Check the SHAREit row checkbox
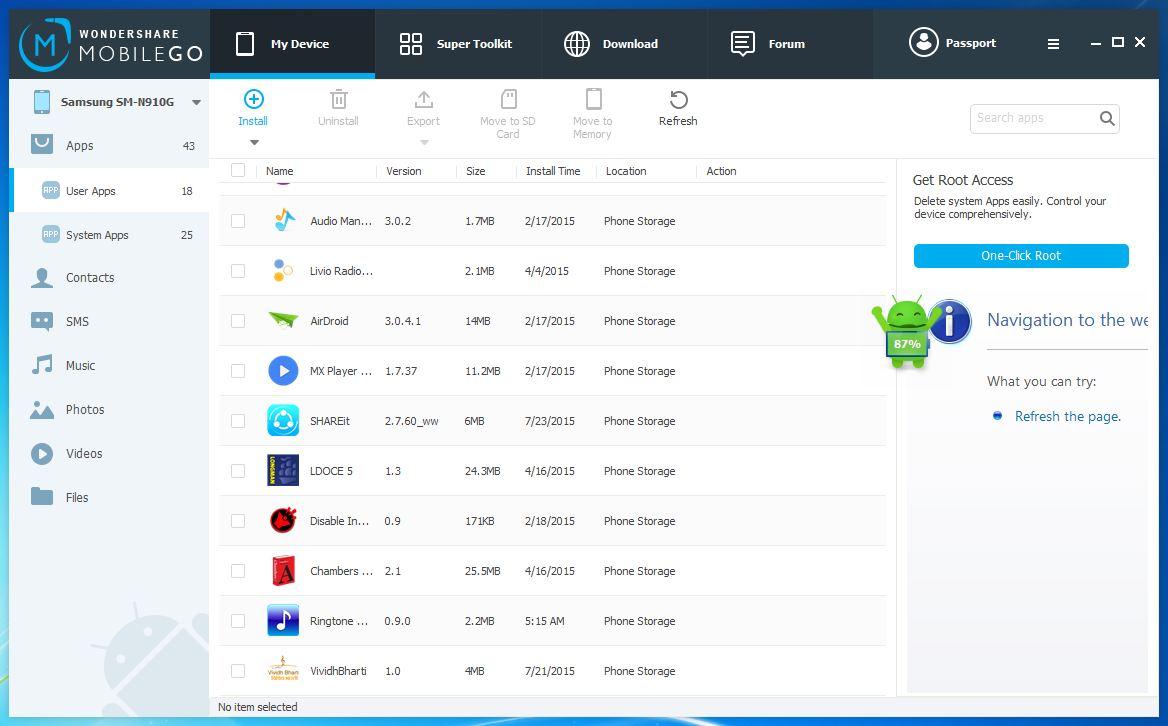1168x726 pixels. [x=238, y=421]
